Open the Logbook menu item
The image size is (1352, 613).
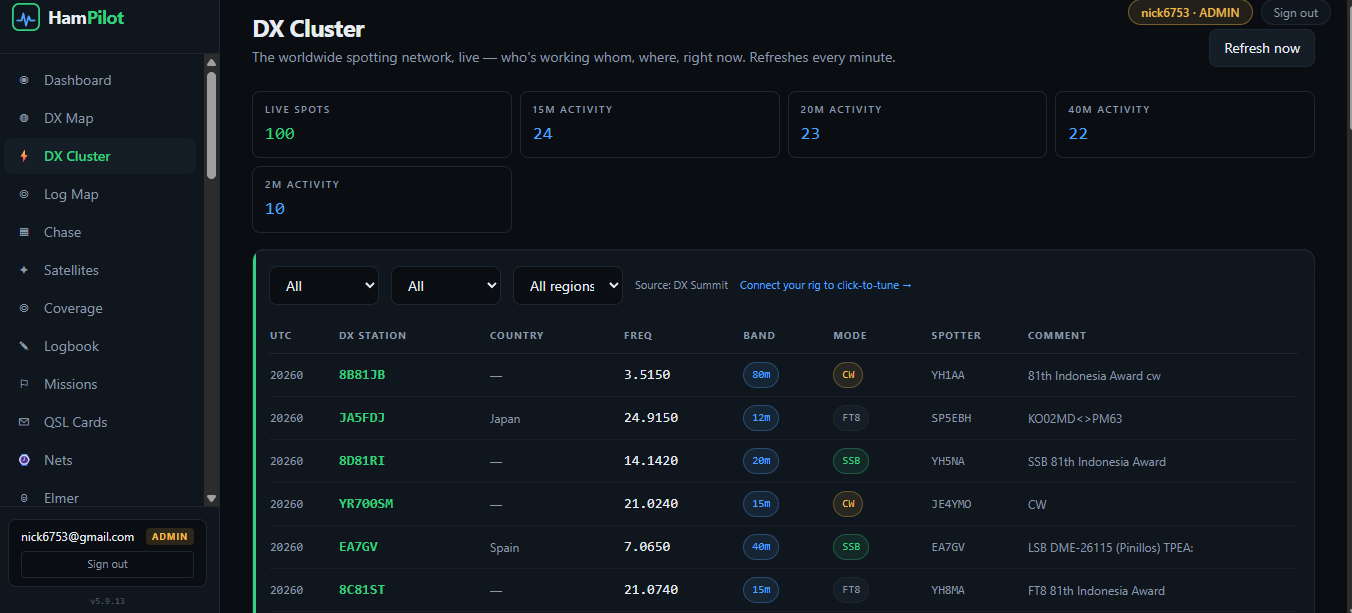pos(100,346)
